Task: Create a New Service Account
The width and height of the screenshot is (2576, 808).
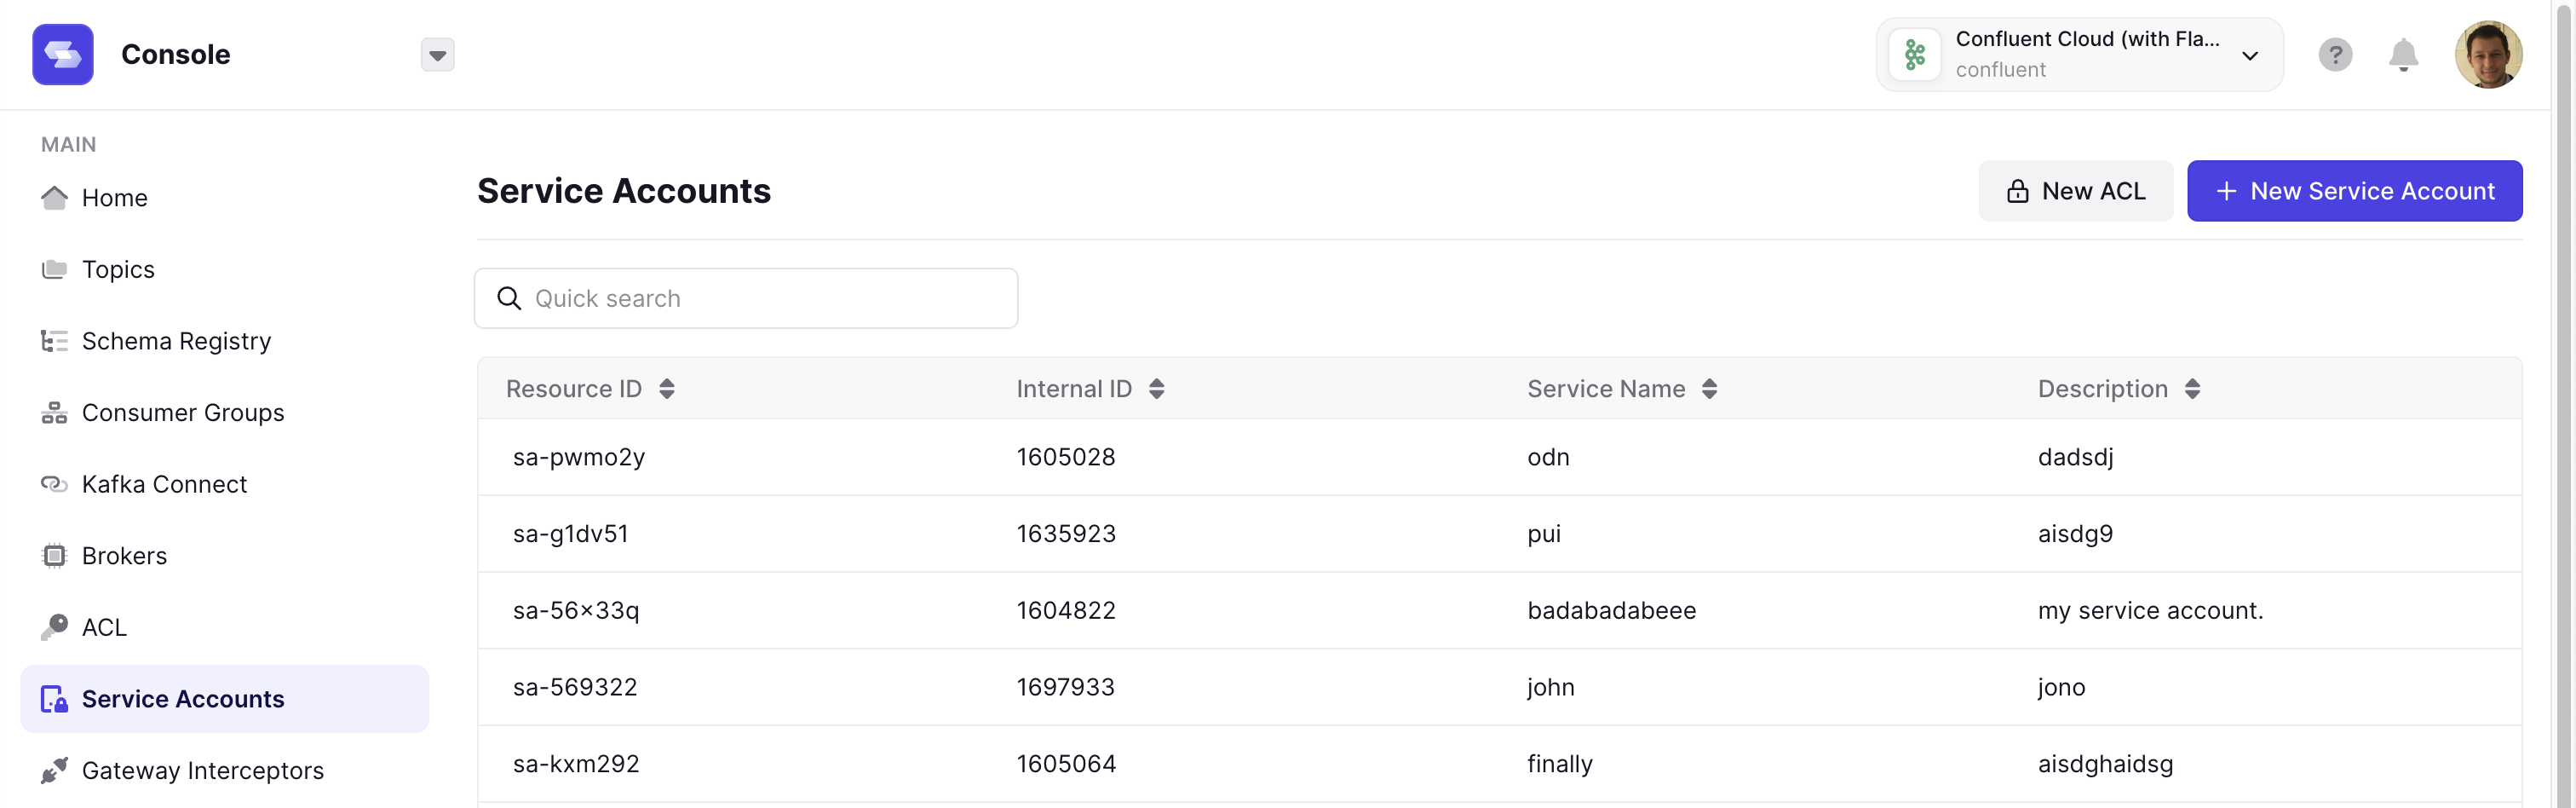Action: [x=2354, y=191]
